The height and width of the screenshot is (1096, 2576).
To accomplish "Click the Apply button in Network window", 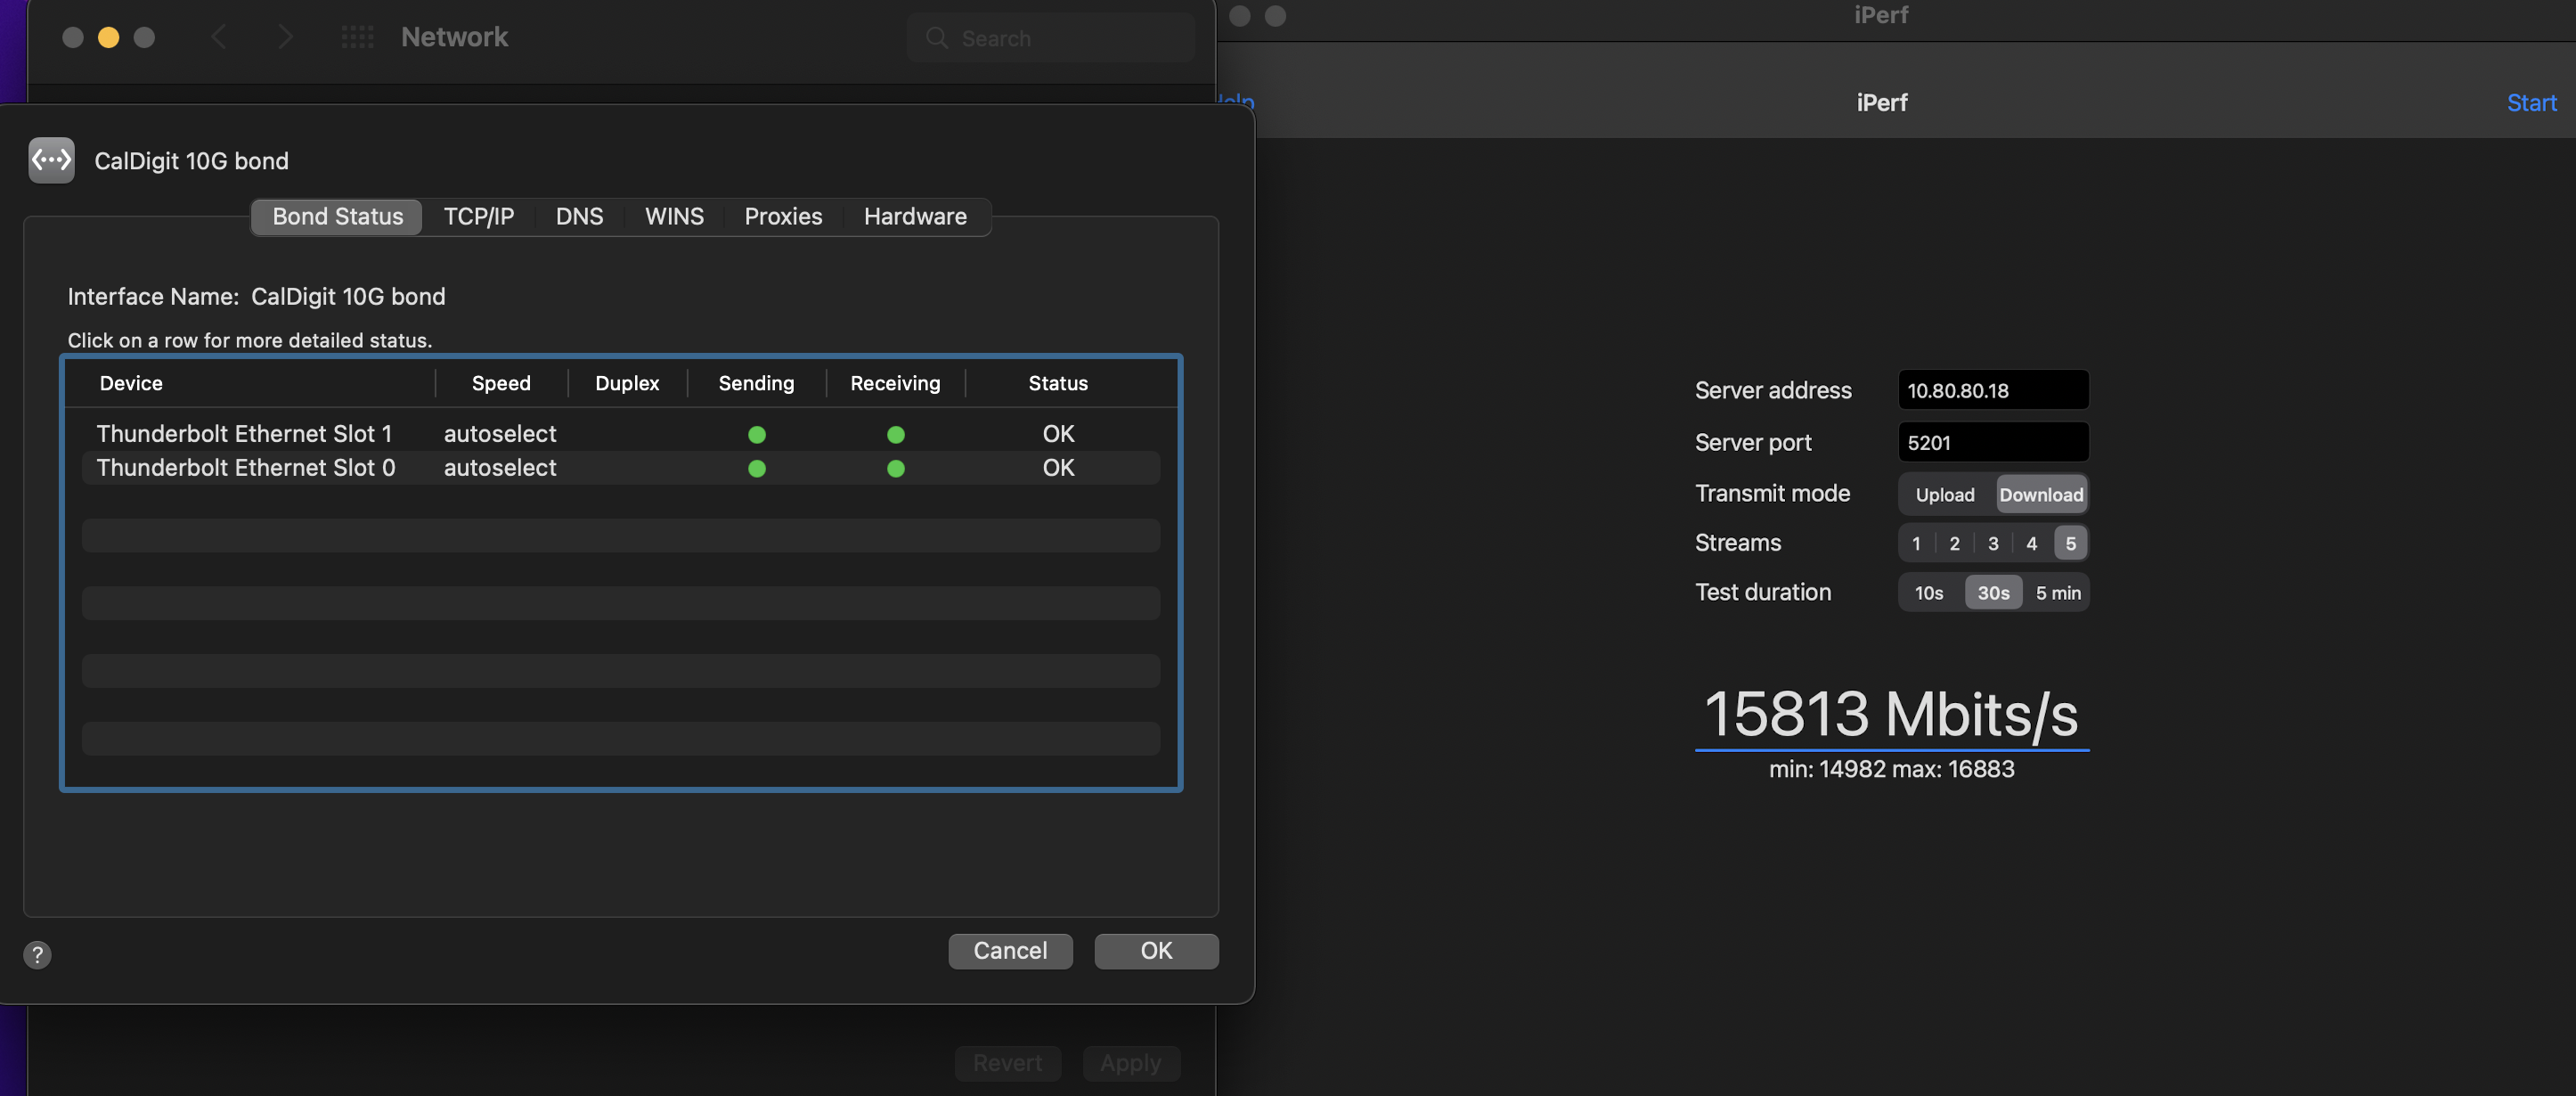I will (x=1130, y=1062).
